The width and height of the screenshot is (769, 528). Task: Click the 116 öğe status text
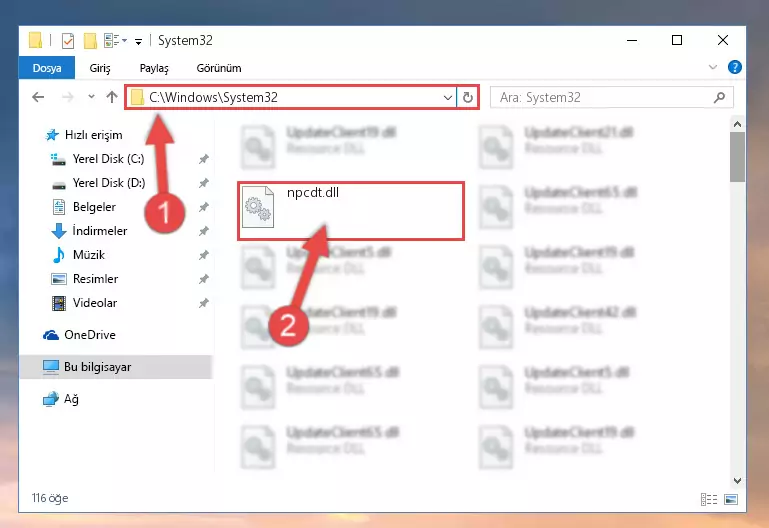pyautogui.click(x=50, y=498)
